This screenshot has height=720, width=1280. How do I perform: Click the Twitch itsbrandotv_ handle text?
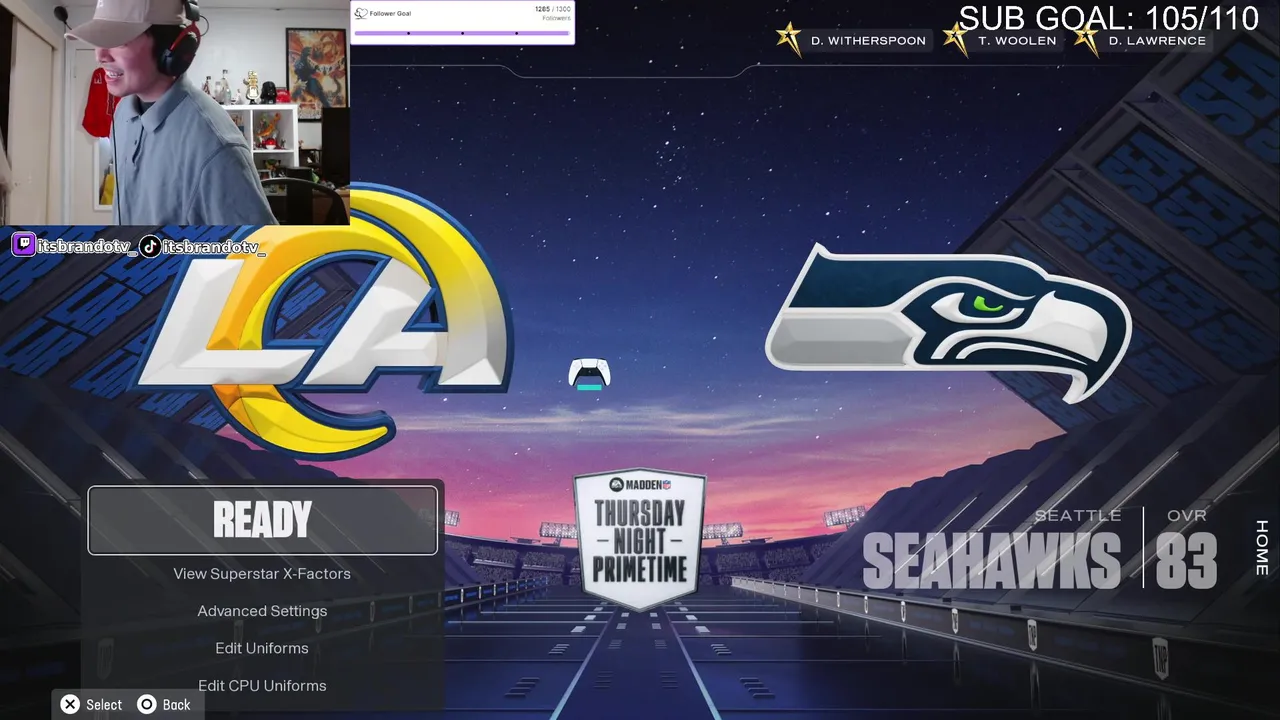click(86, 246)
